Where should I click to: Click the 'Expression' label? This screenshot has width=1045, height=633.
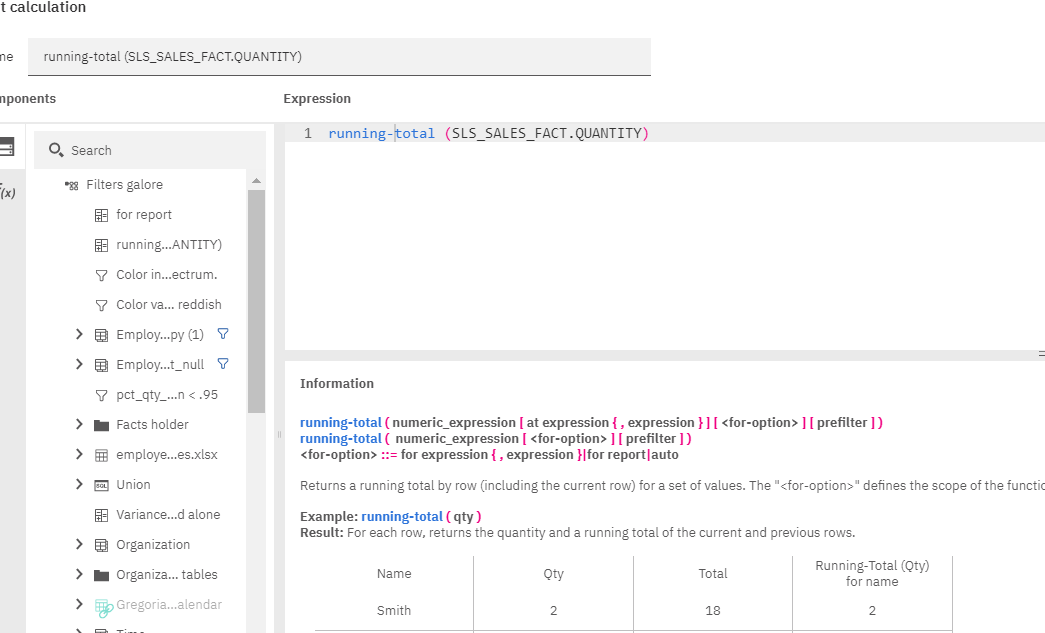(x=317, y=99)
